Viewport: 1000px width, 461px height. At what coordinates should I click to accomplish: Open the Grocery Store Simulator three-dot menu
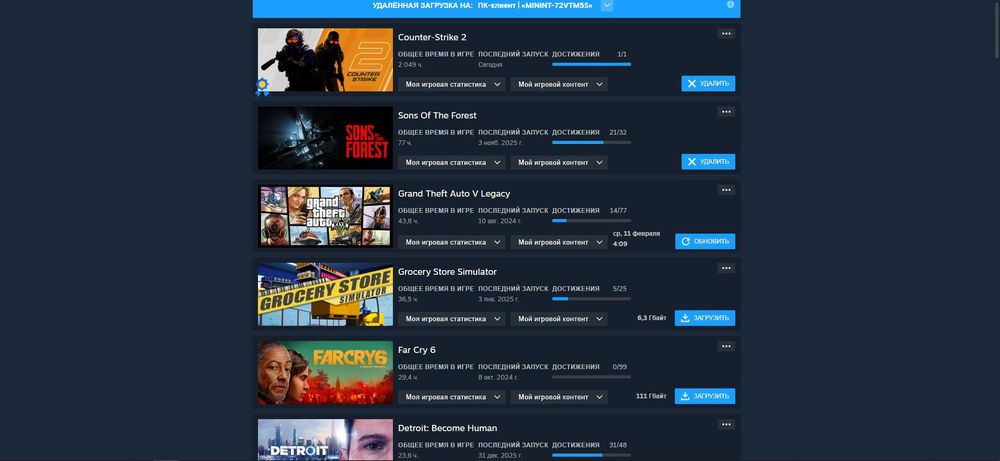tap(726, 268)
